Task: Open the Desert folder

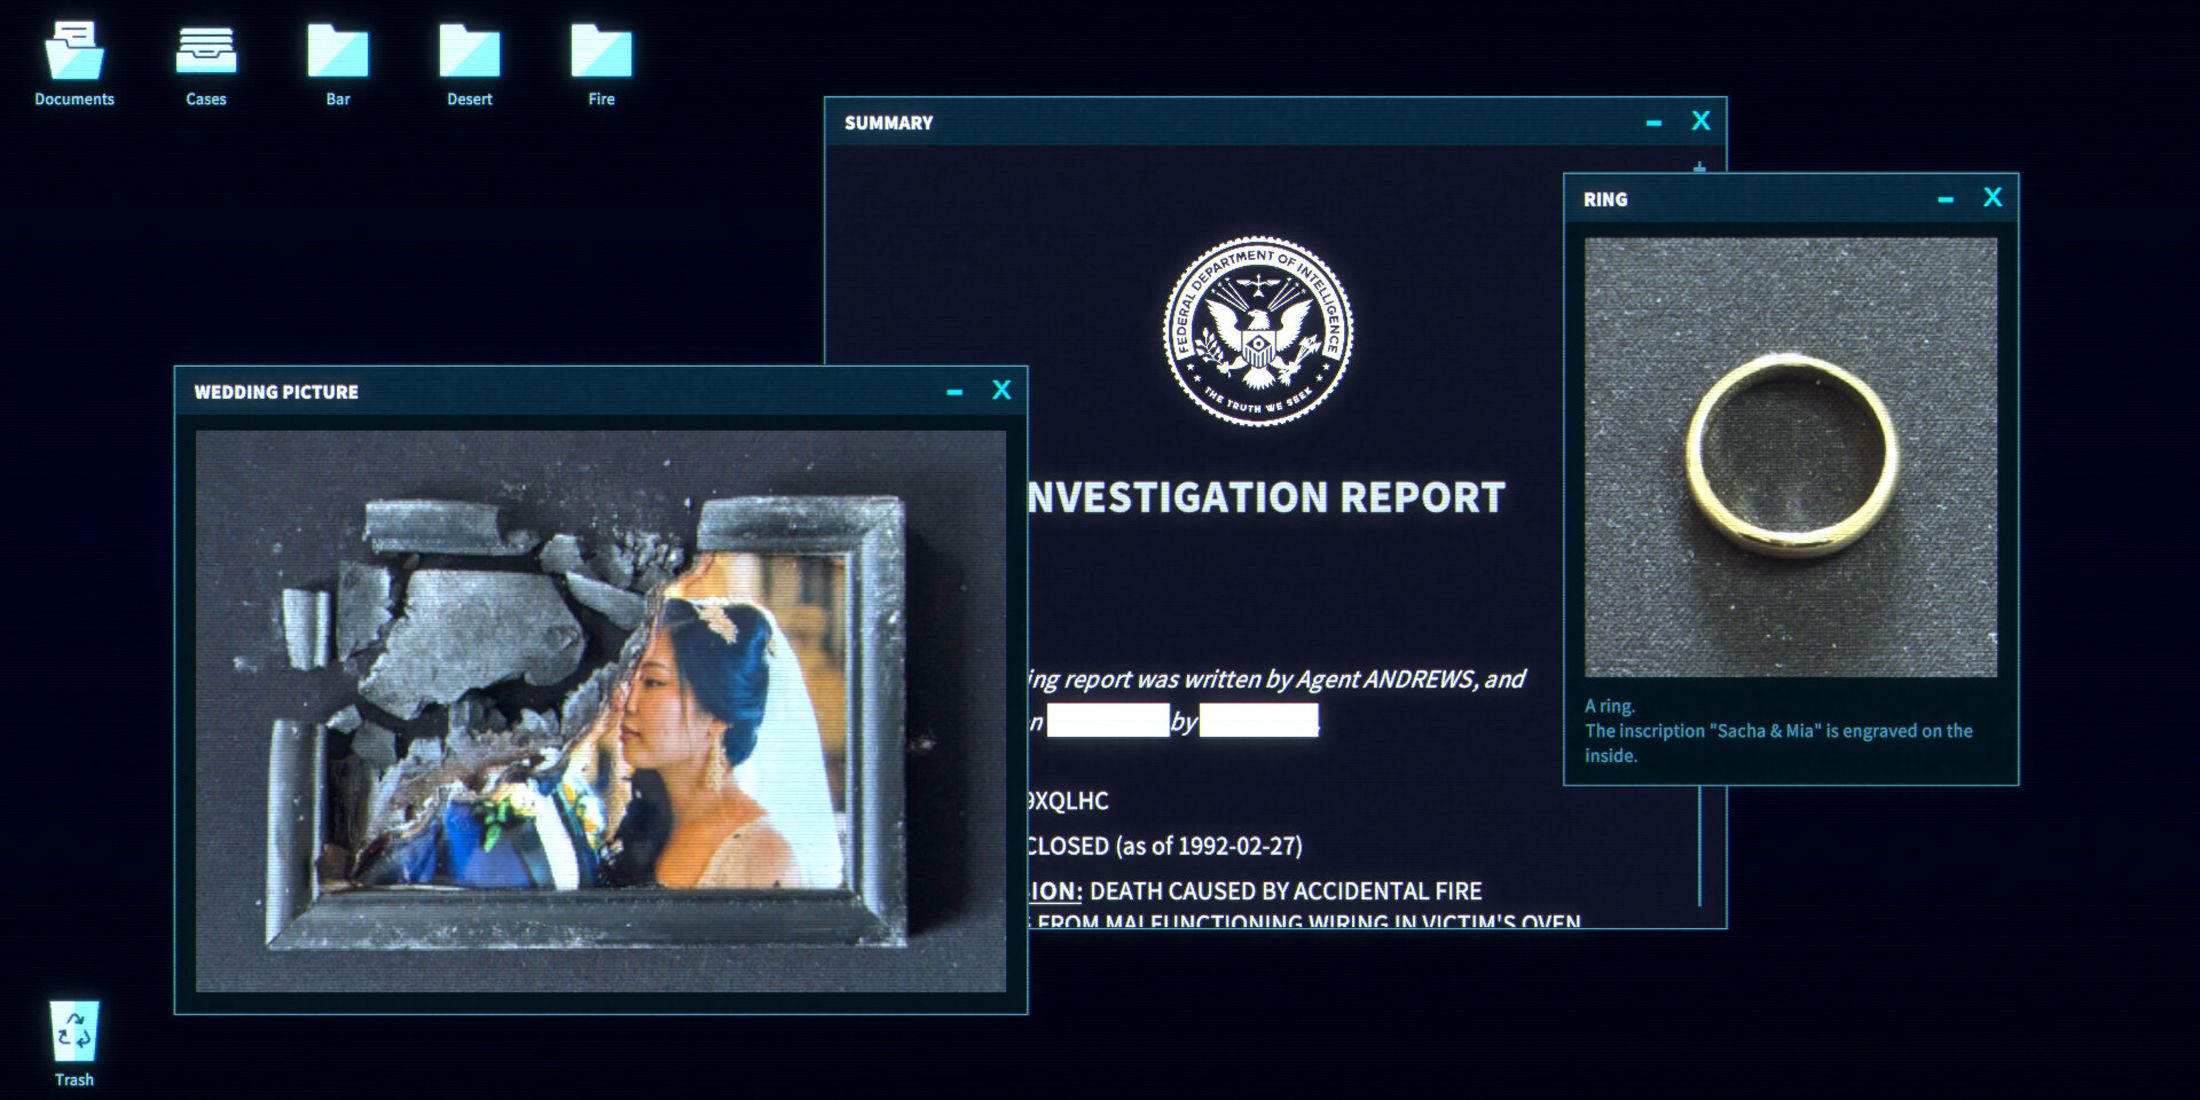Action: [x=469, y=52]
